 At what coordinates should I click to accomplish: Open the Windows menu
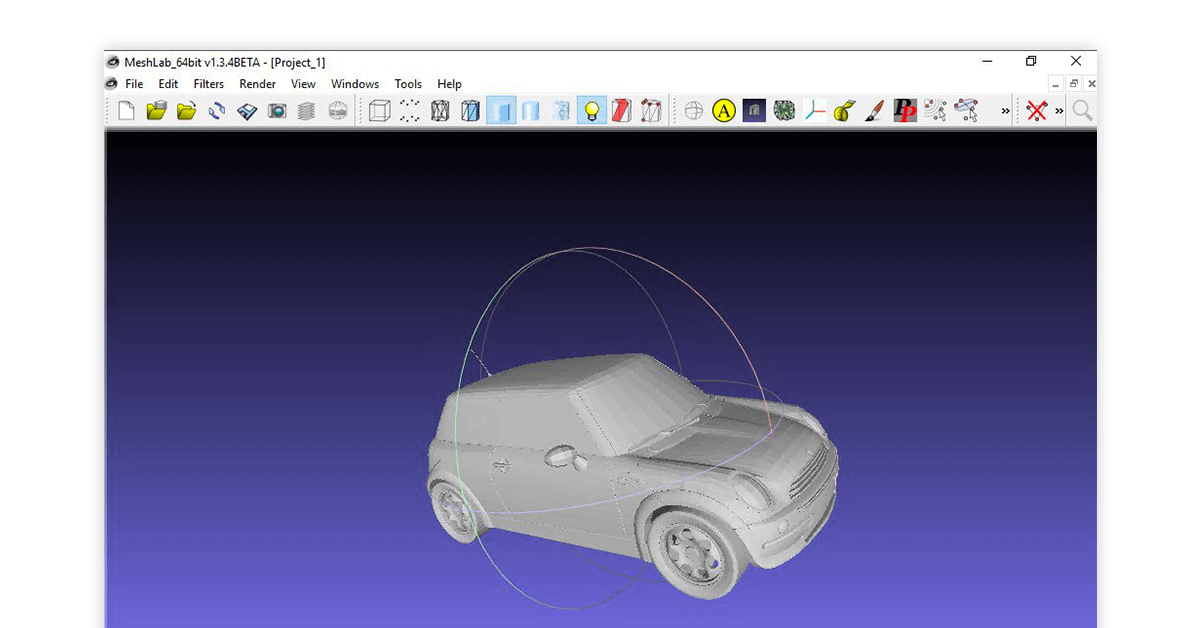coord(355,84)
